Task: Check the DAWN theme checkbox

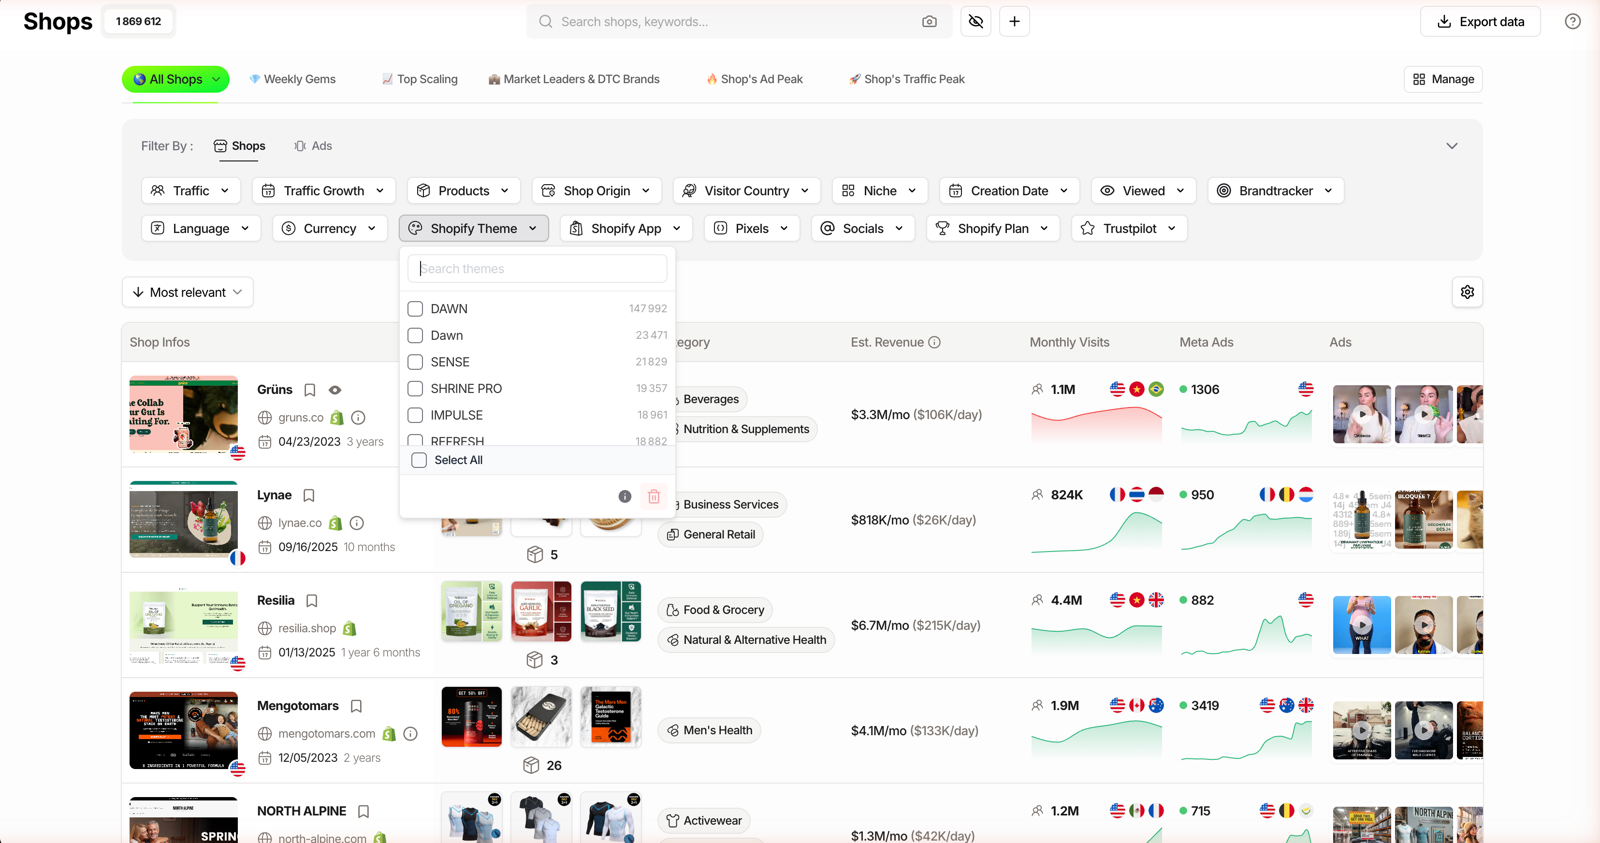Action: tap(415, 309)
